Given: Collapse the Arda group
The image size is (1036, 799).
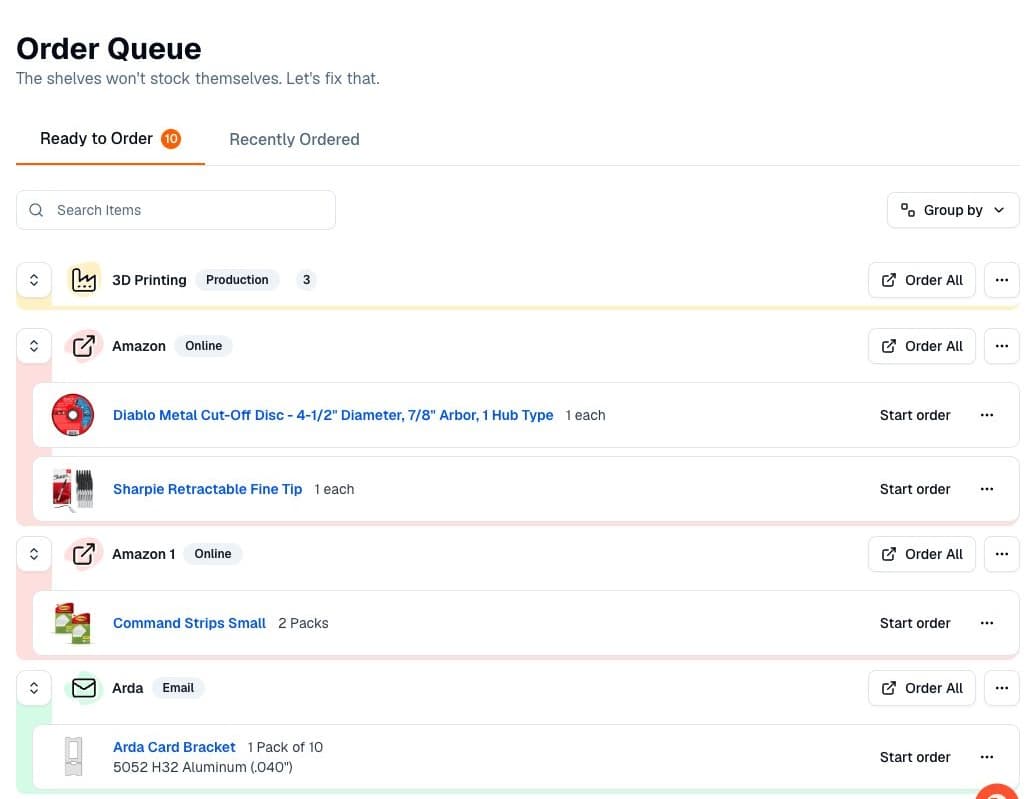Looking at the screenshot, I should (34, 688).
